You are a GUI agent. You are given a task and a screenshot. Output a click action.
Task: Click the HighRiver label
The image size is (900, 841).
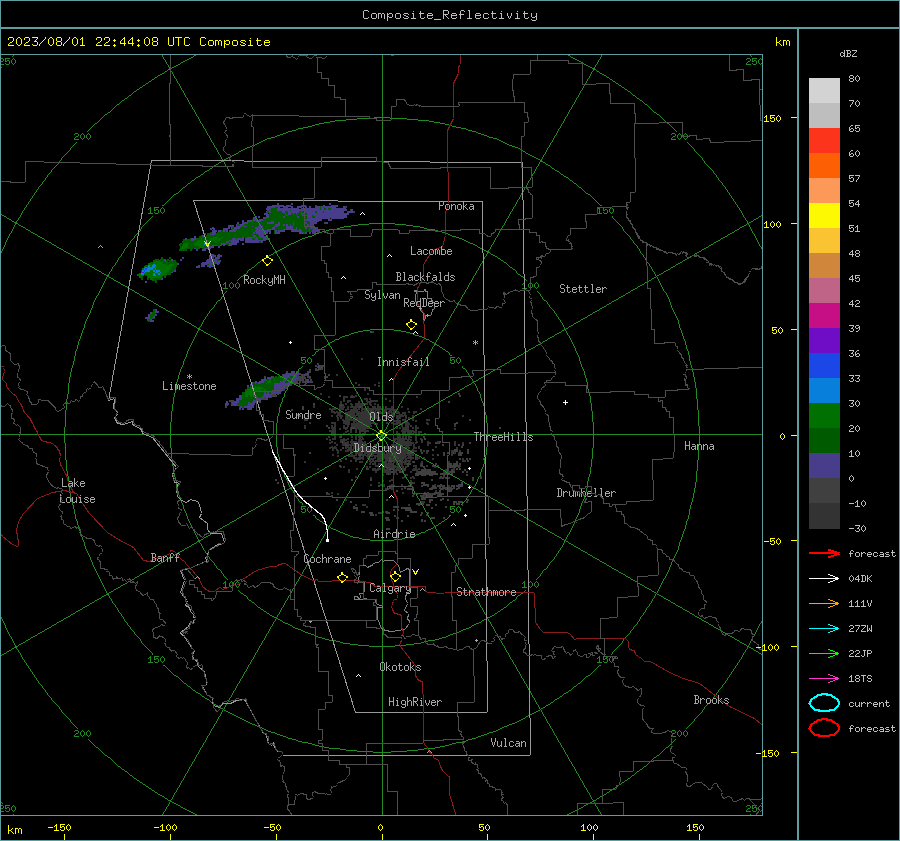[415, 702]
